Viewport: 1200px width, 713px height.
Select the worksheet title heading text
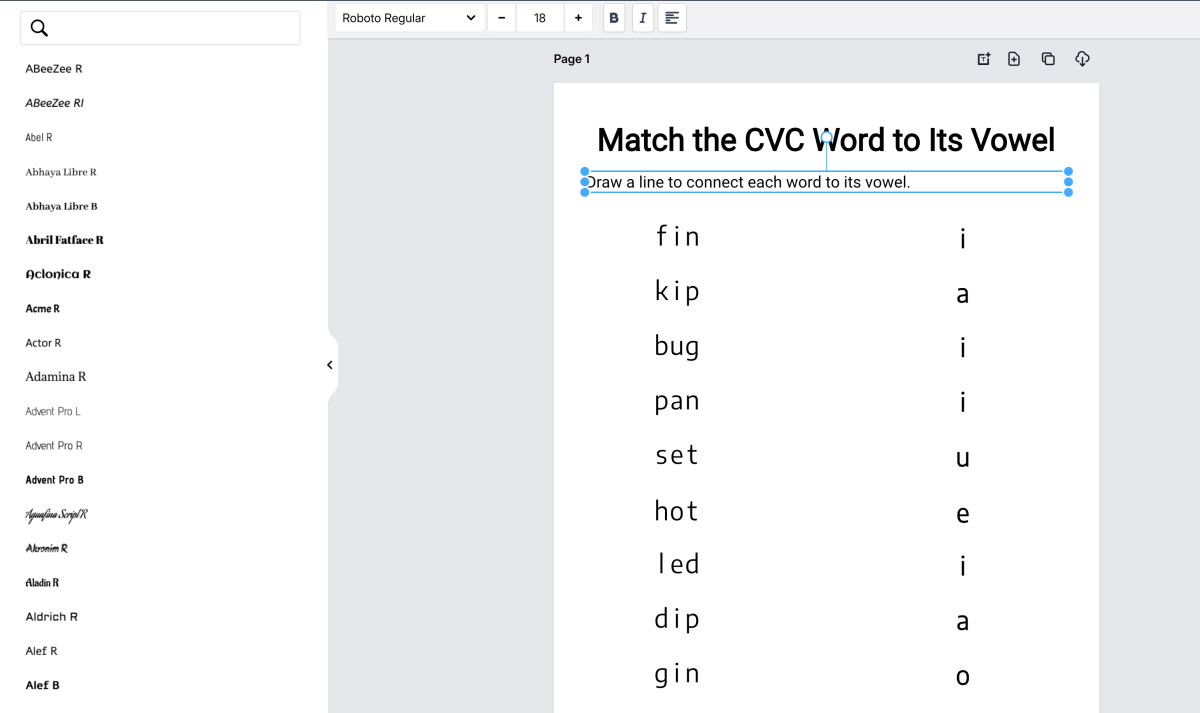[x=826, y=140]
